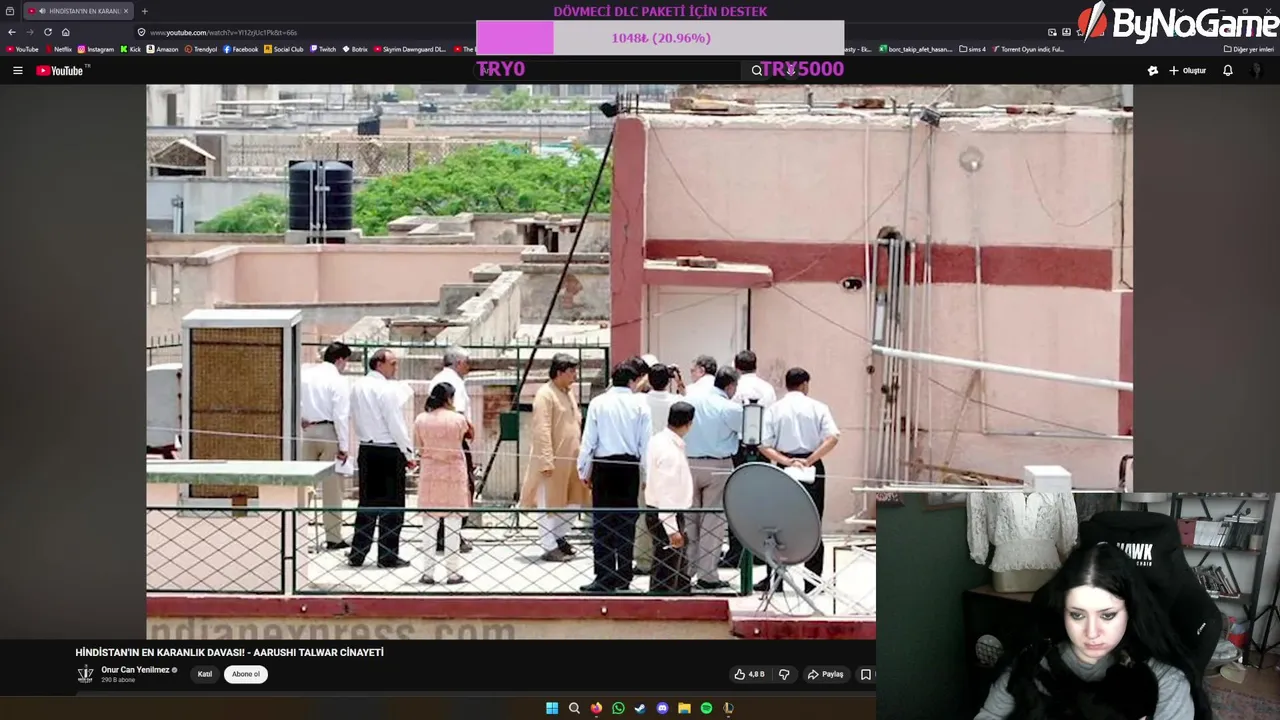Screen dimensions: 1280x720
Task: Open Discord from the taskbar
Action: coord(662,708)
